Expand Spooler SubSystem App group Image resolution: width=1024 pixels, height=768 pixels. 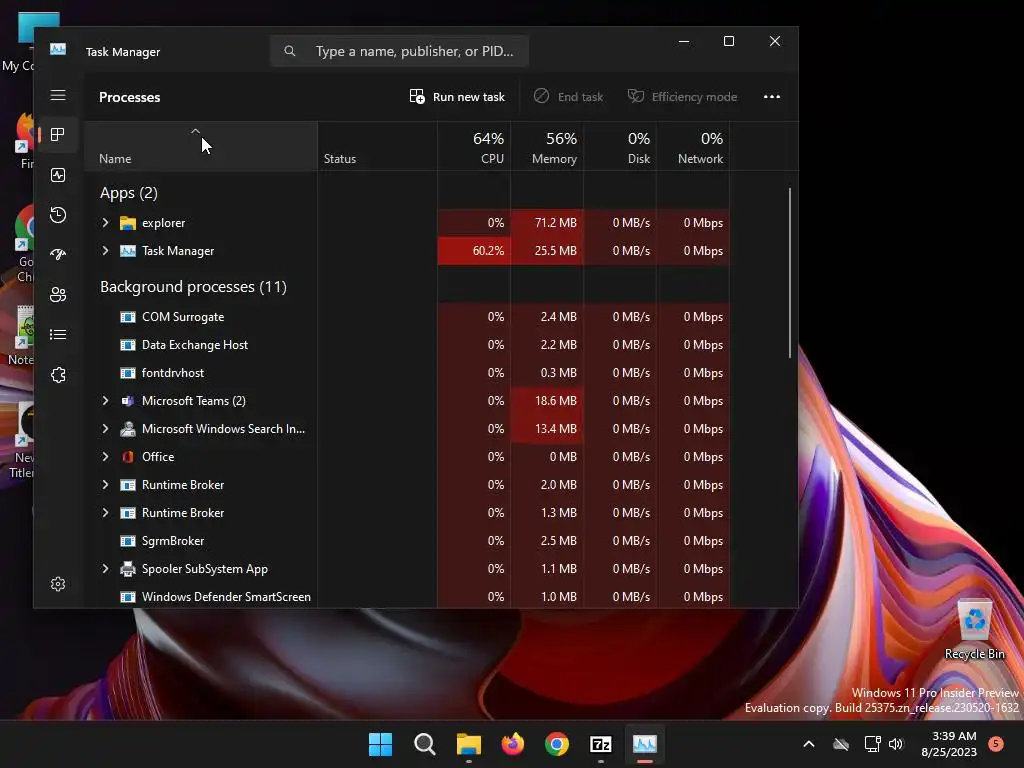105,569
